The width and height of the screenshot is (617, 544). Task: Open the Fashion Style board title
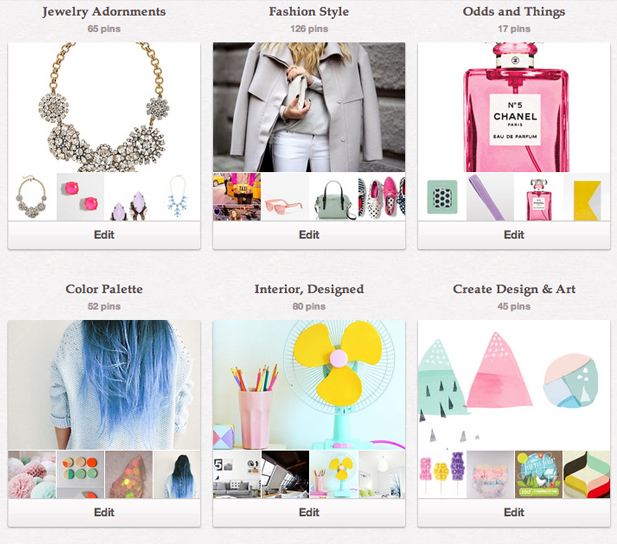309,12
